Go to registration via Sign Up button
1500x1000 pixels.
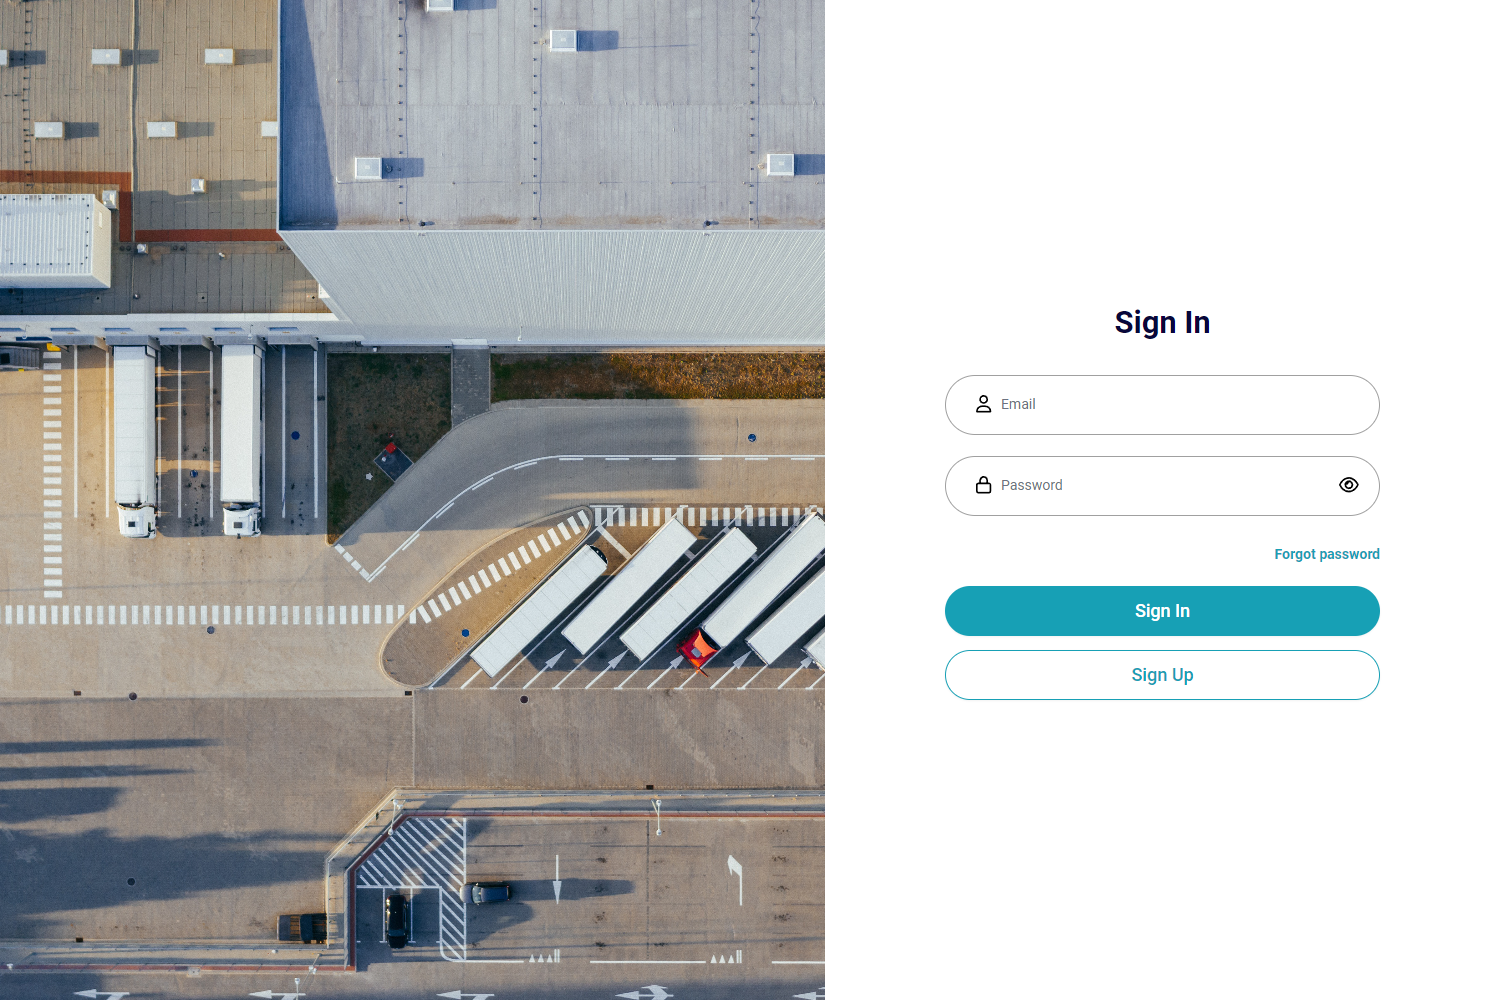click(1162, 675)
